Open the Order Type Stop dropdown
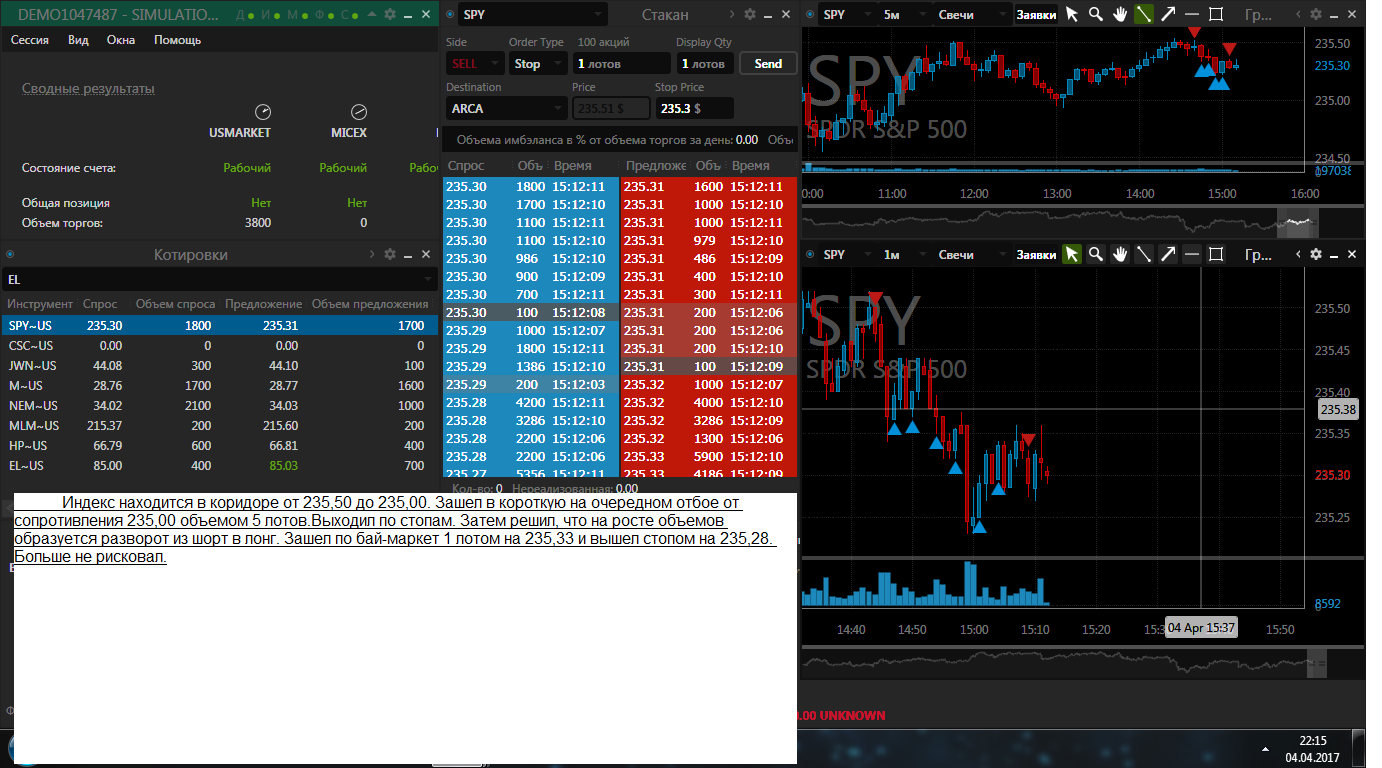This screenshot has height=768, width=1382. (538, 63)
